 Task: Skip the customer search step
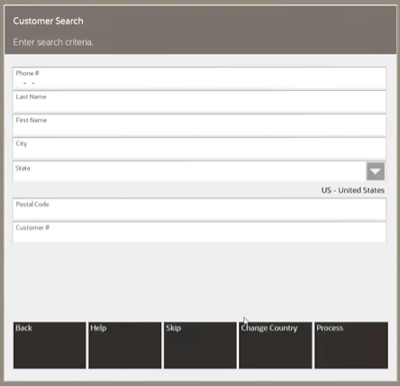coord(200,345)
